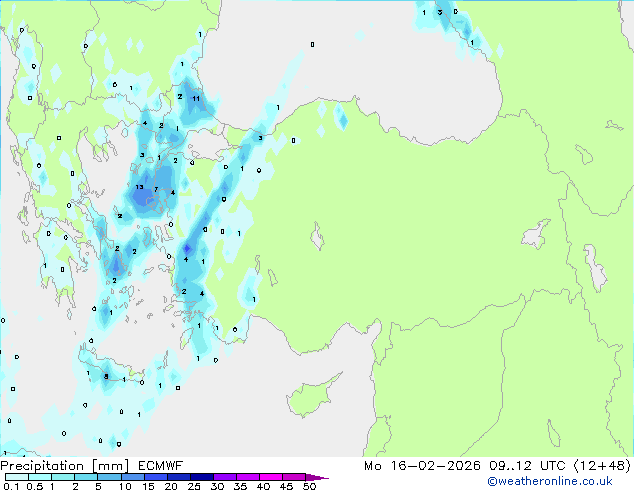The width and height of the screenshot is (634, 490).
Task: Pick the 10–15 mm legend swatch
Action: (132, 477)
